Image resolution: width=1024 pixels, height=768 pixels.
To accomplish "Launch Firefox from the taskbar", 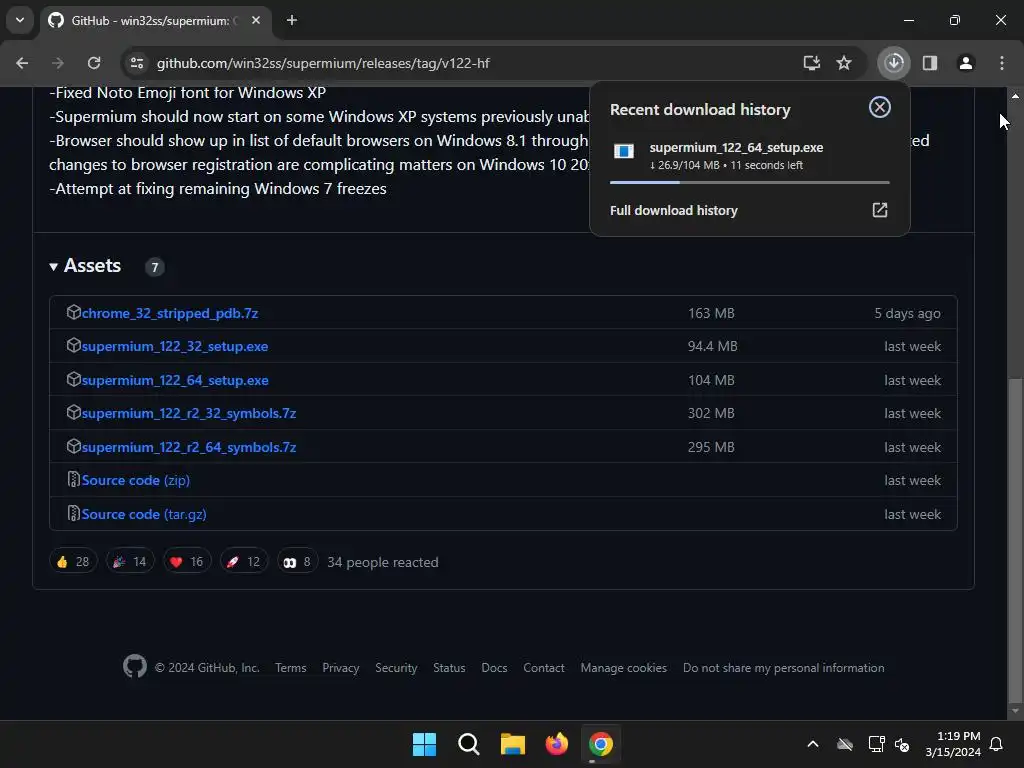I will 557,744.
